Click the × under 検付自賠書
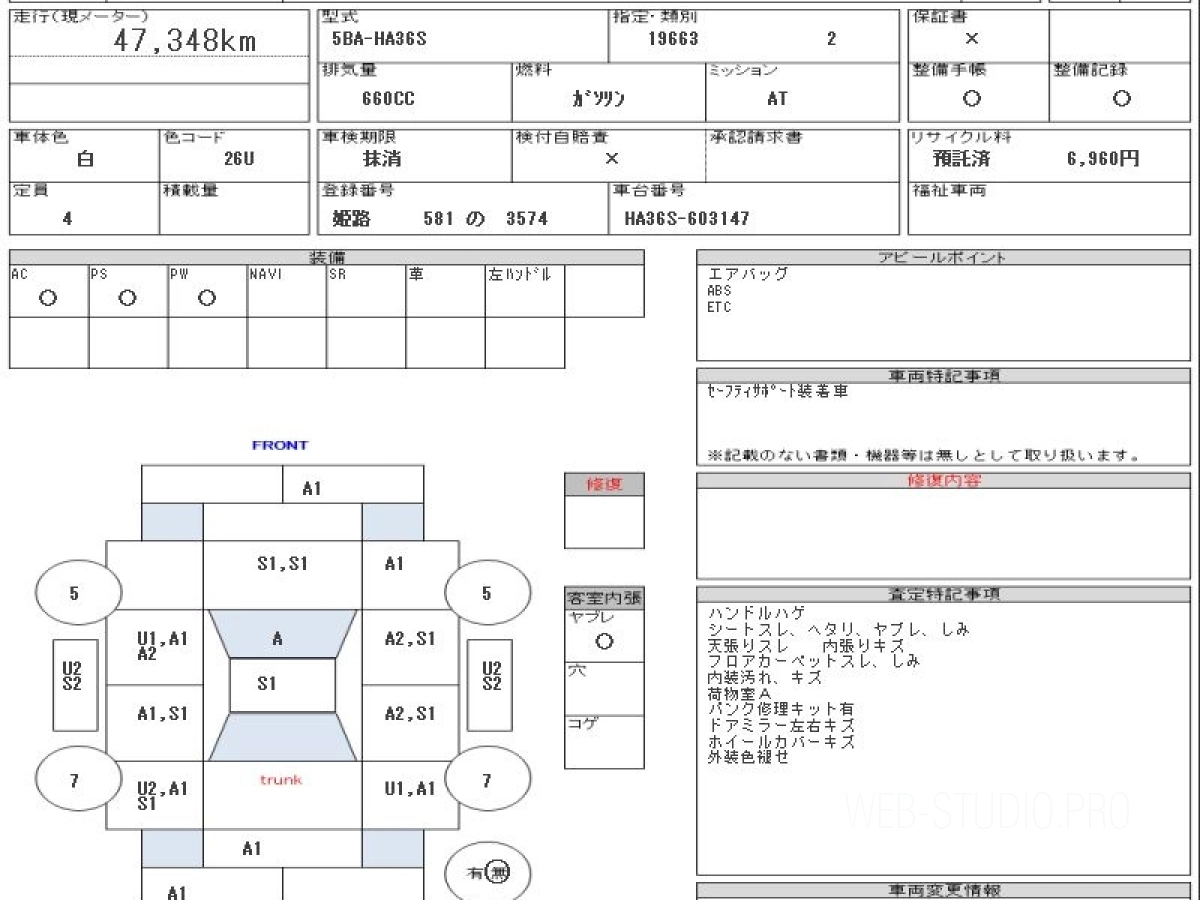 [x=611, y=159]
